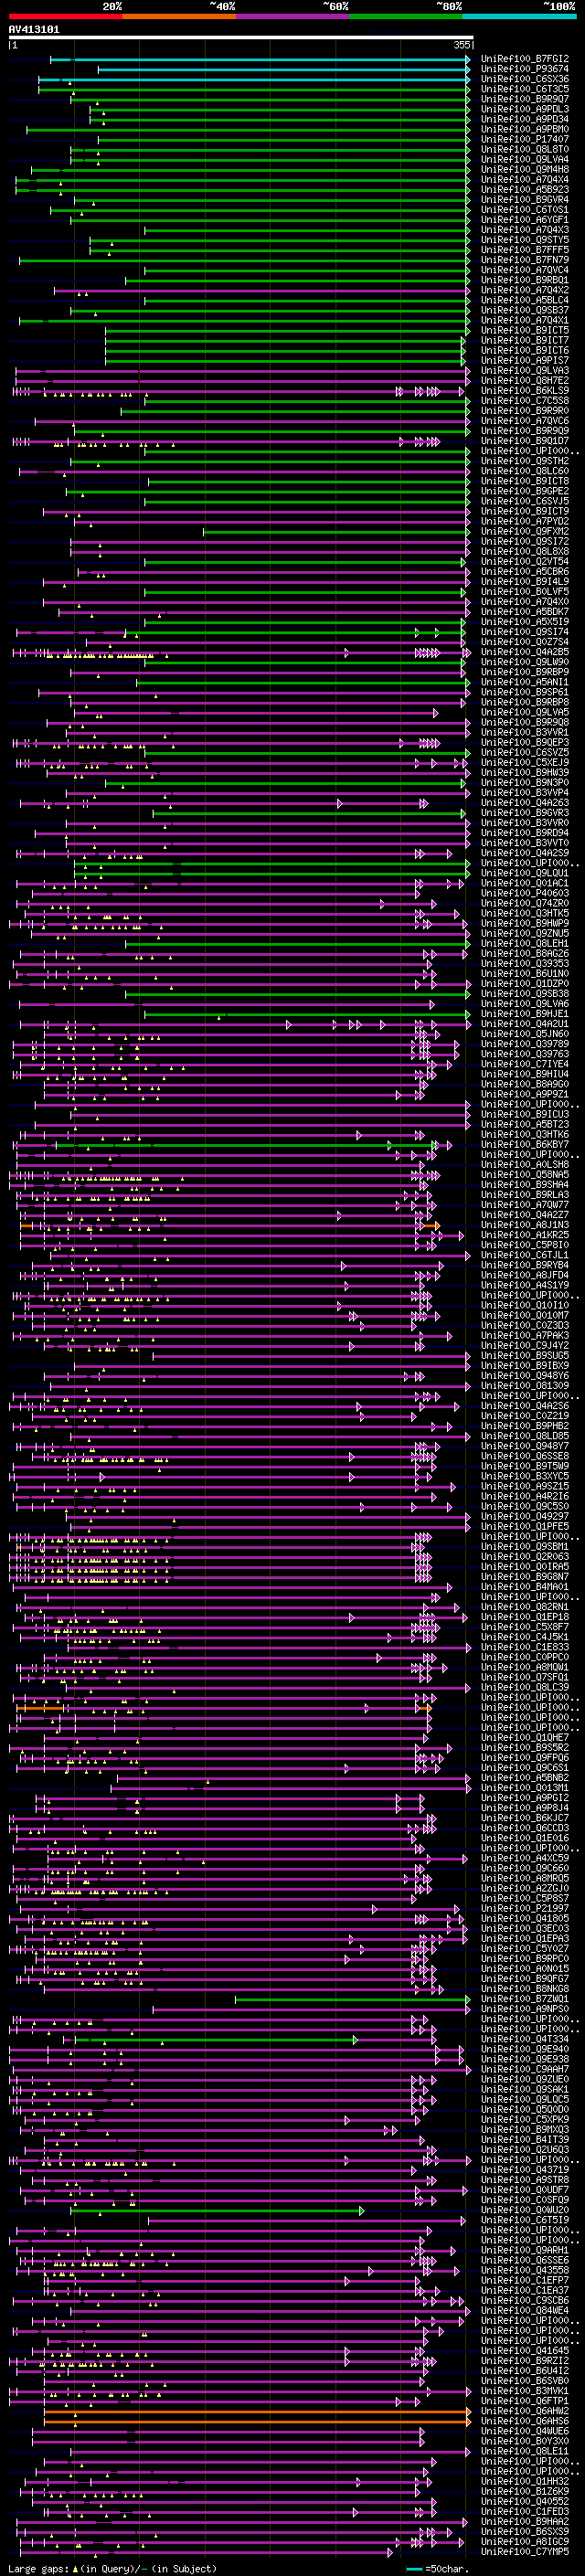Select label UniRef100_B9RD94
The width and height of the screenshot is (585, 2576).
click(x=525, y=833)
